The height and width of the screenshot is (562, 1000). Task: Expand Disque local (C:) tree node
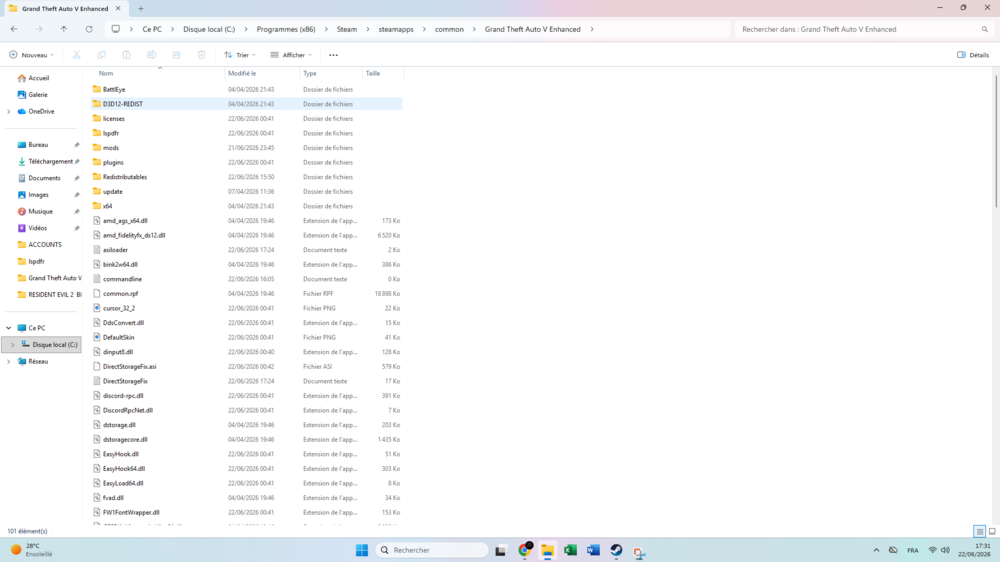tap(12, 345)
